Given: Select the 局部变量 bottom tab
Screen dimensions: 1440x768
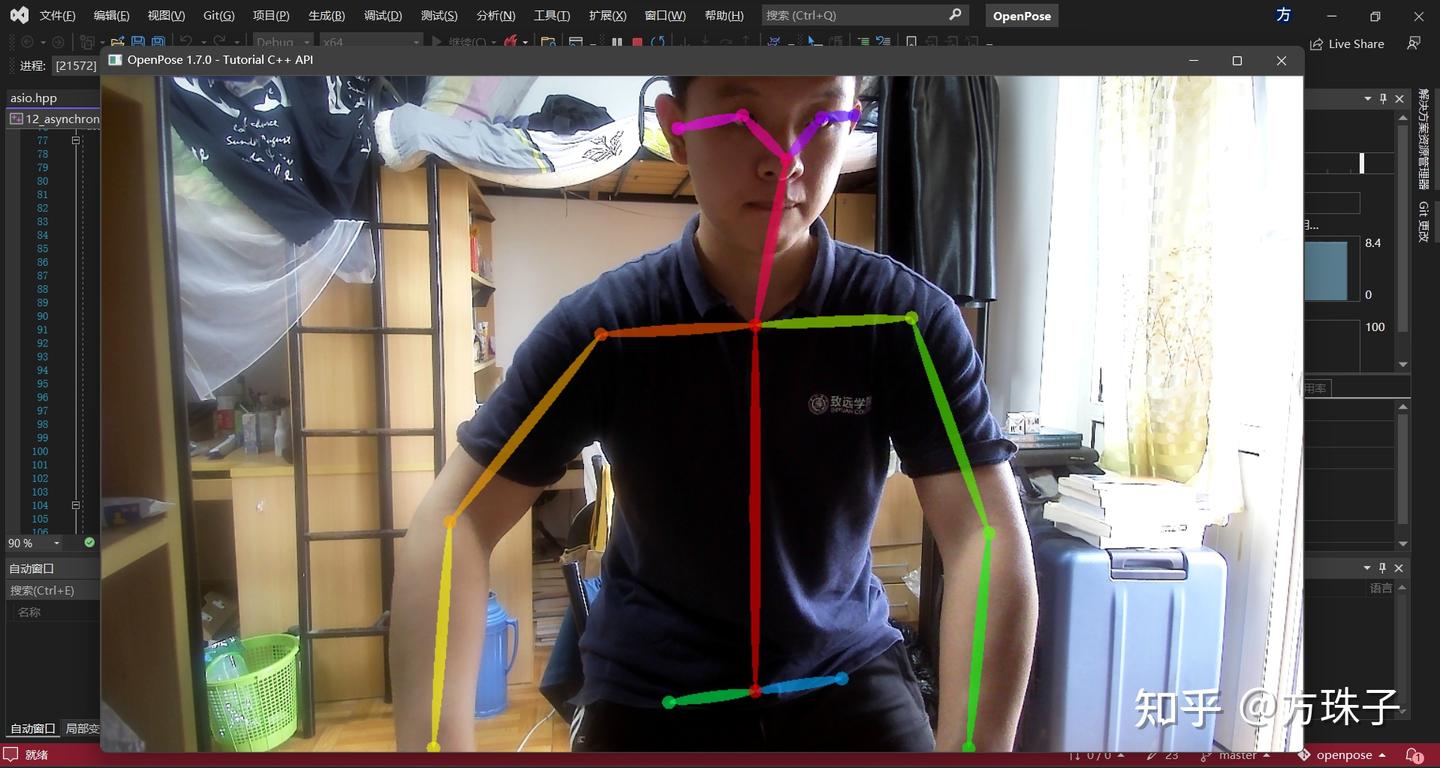Looking at the screenshot, I should pyautogui.click(x=82, y=729).
